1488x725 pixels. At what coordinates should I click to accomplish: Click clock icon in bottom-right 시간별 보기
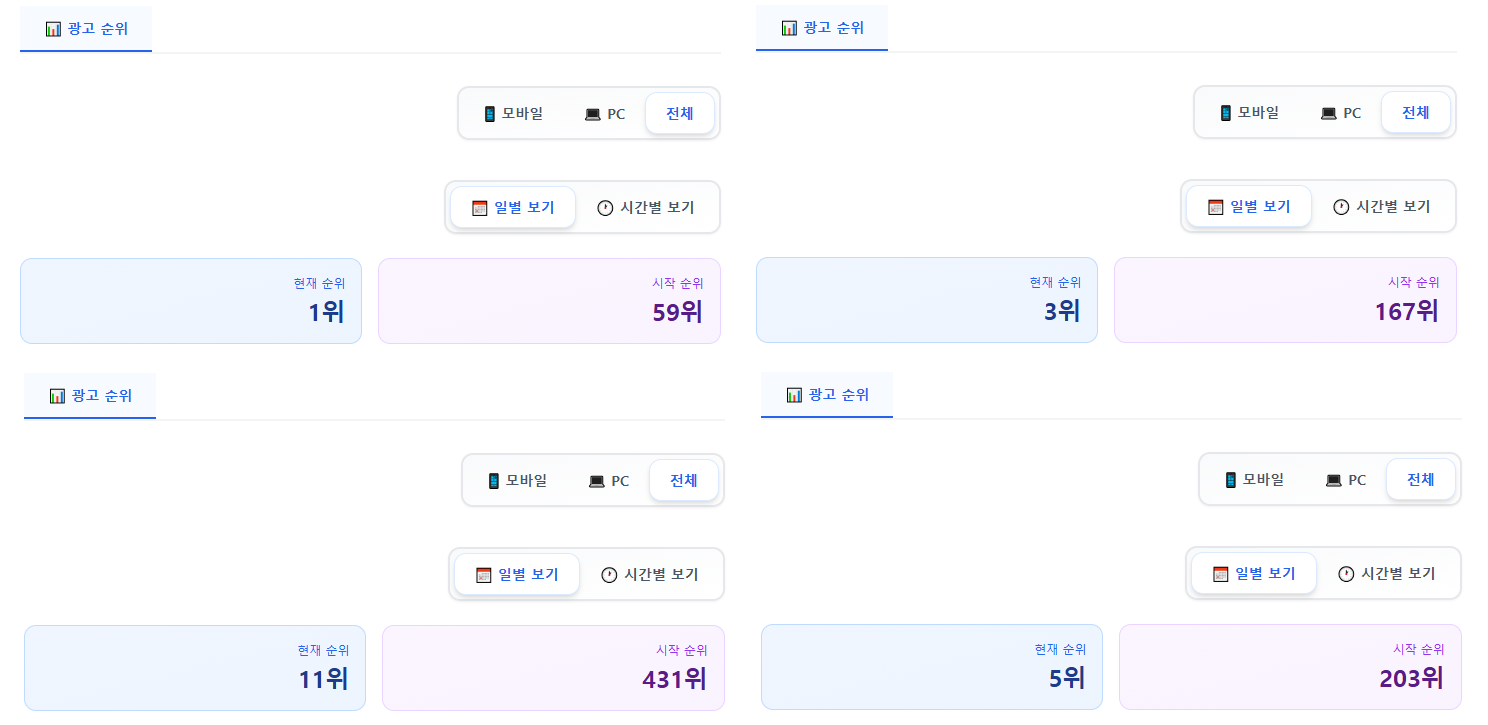[1346, 574]
